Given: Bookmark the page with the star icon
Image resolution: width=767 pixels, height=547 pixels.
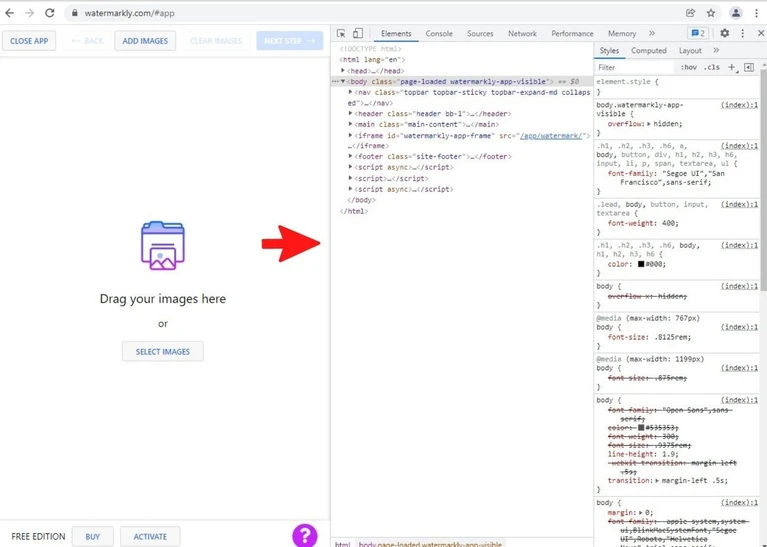Looking at the screenshot, I should point(711,13).
